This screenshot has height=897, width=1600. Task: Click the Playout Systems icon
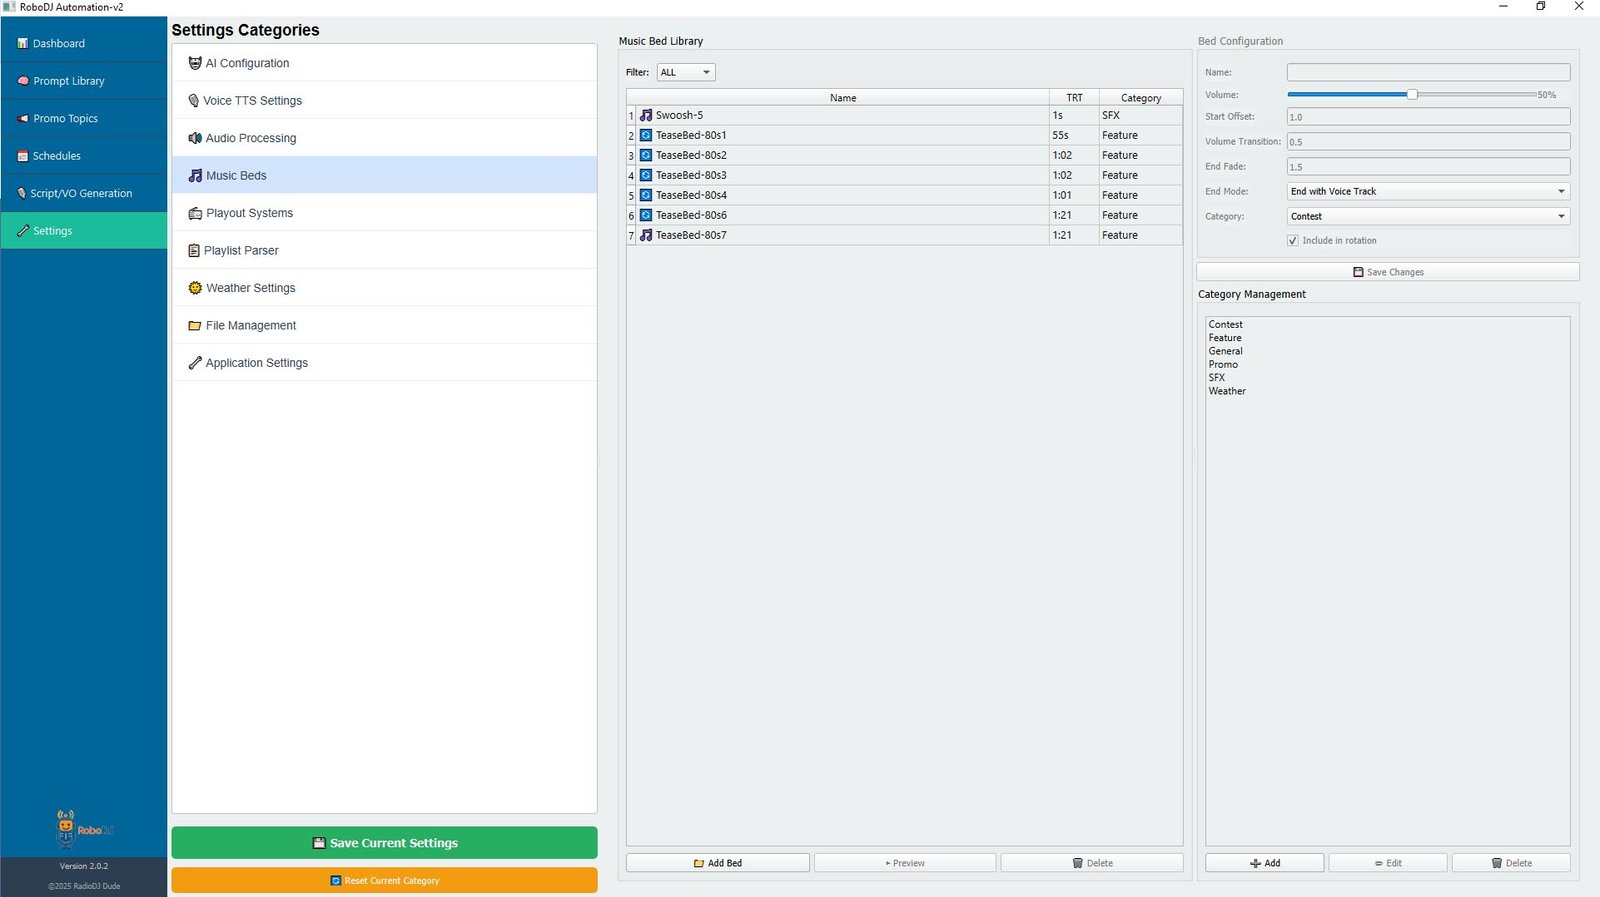[195, 213]
